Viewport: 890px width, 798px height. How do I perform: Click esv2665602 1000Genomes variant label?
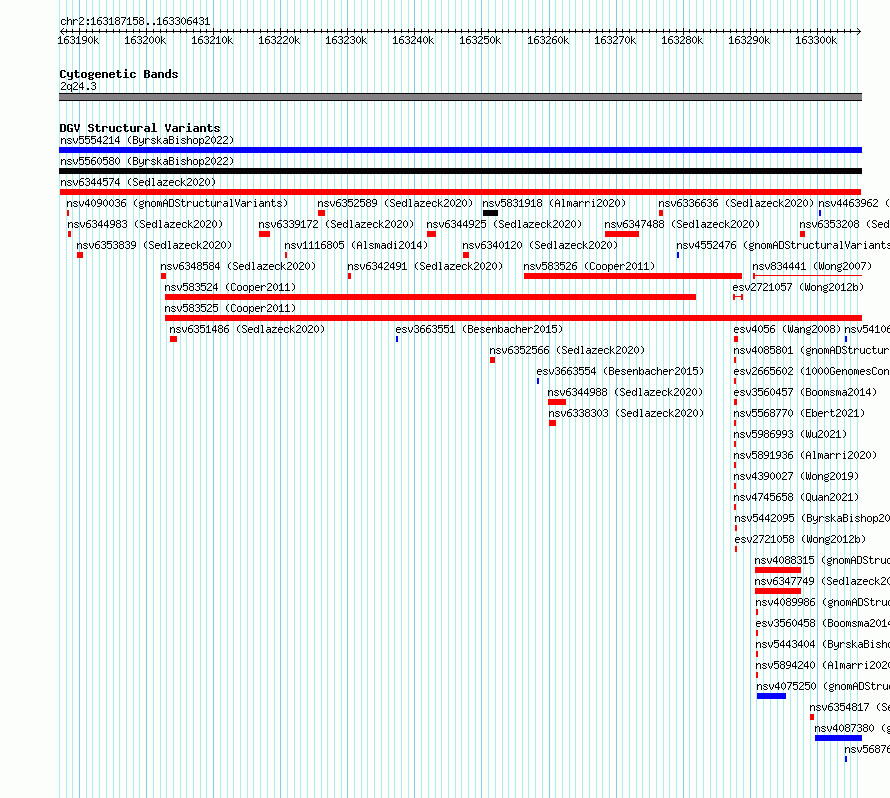(812, 371)
